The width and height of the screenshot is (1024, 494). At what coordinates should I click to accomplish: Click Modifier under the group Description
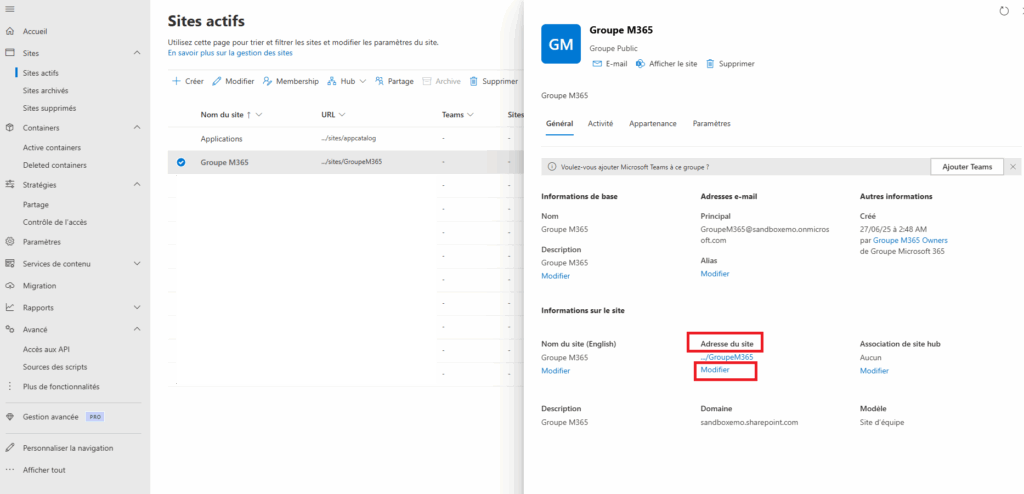point(555,276)
